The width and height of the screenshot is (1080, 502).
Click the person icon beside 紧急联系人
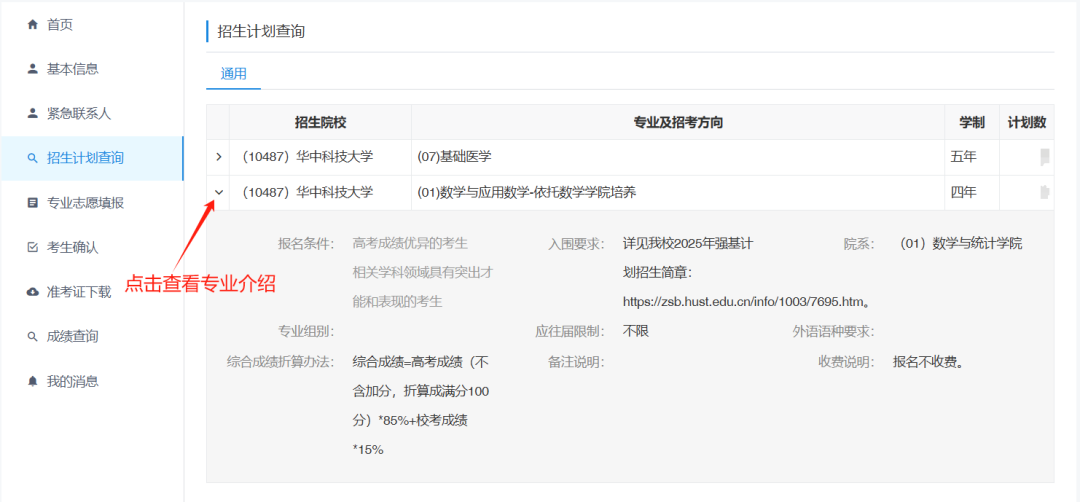32,113
